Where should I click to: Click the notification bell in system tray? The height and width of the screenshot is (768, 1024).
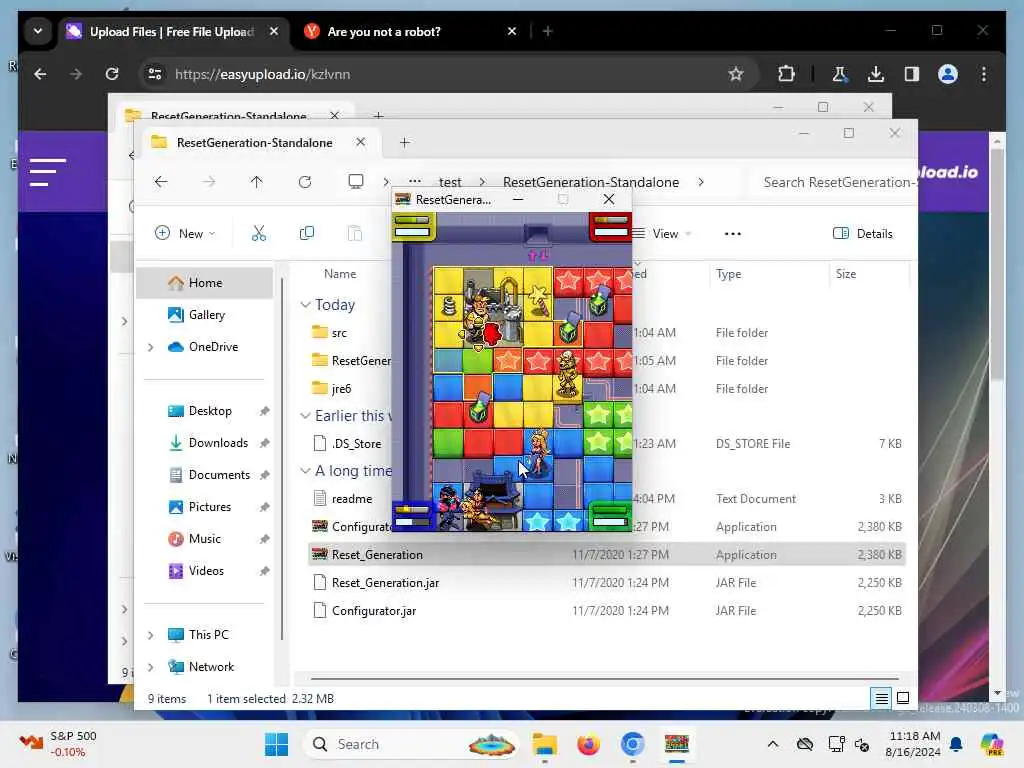click(x=956, y=744)
